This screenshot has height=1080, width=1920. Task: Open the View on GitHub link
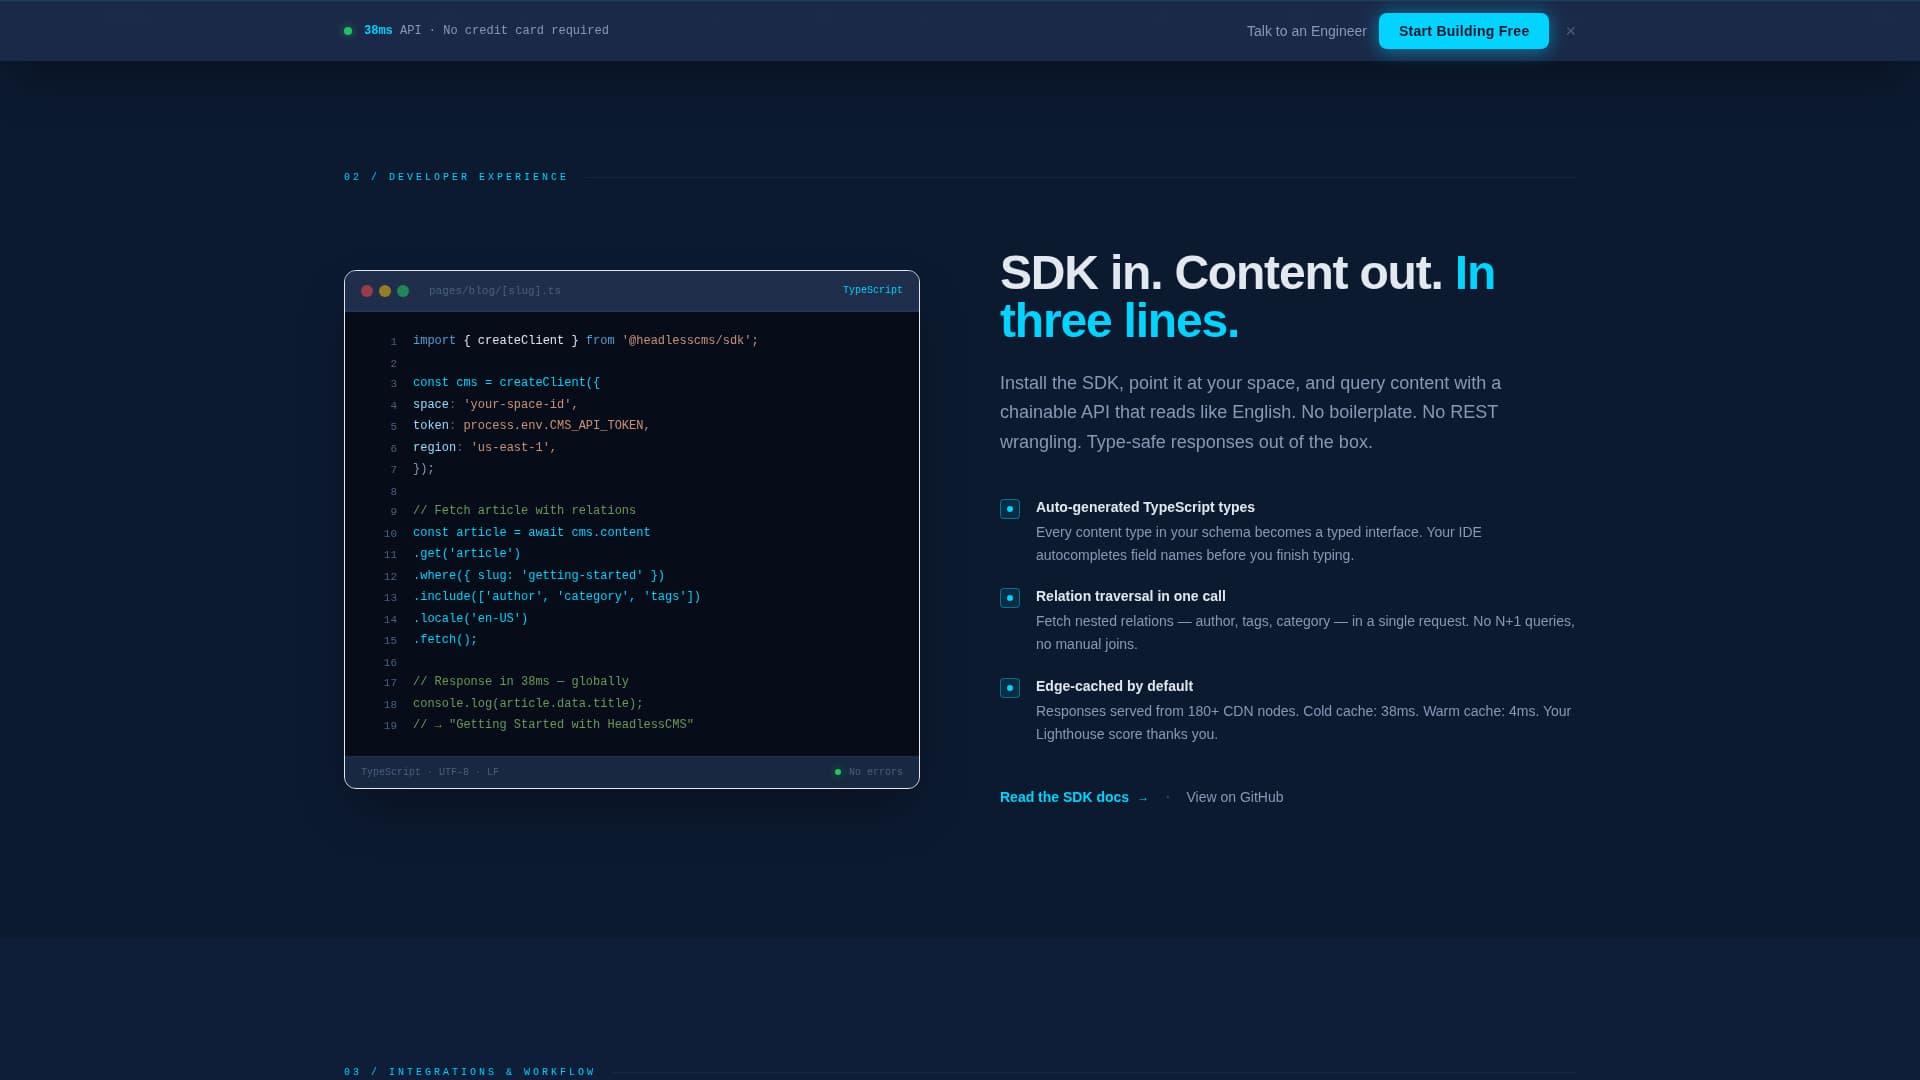(1234, 797)
